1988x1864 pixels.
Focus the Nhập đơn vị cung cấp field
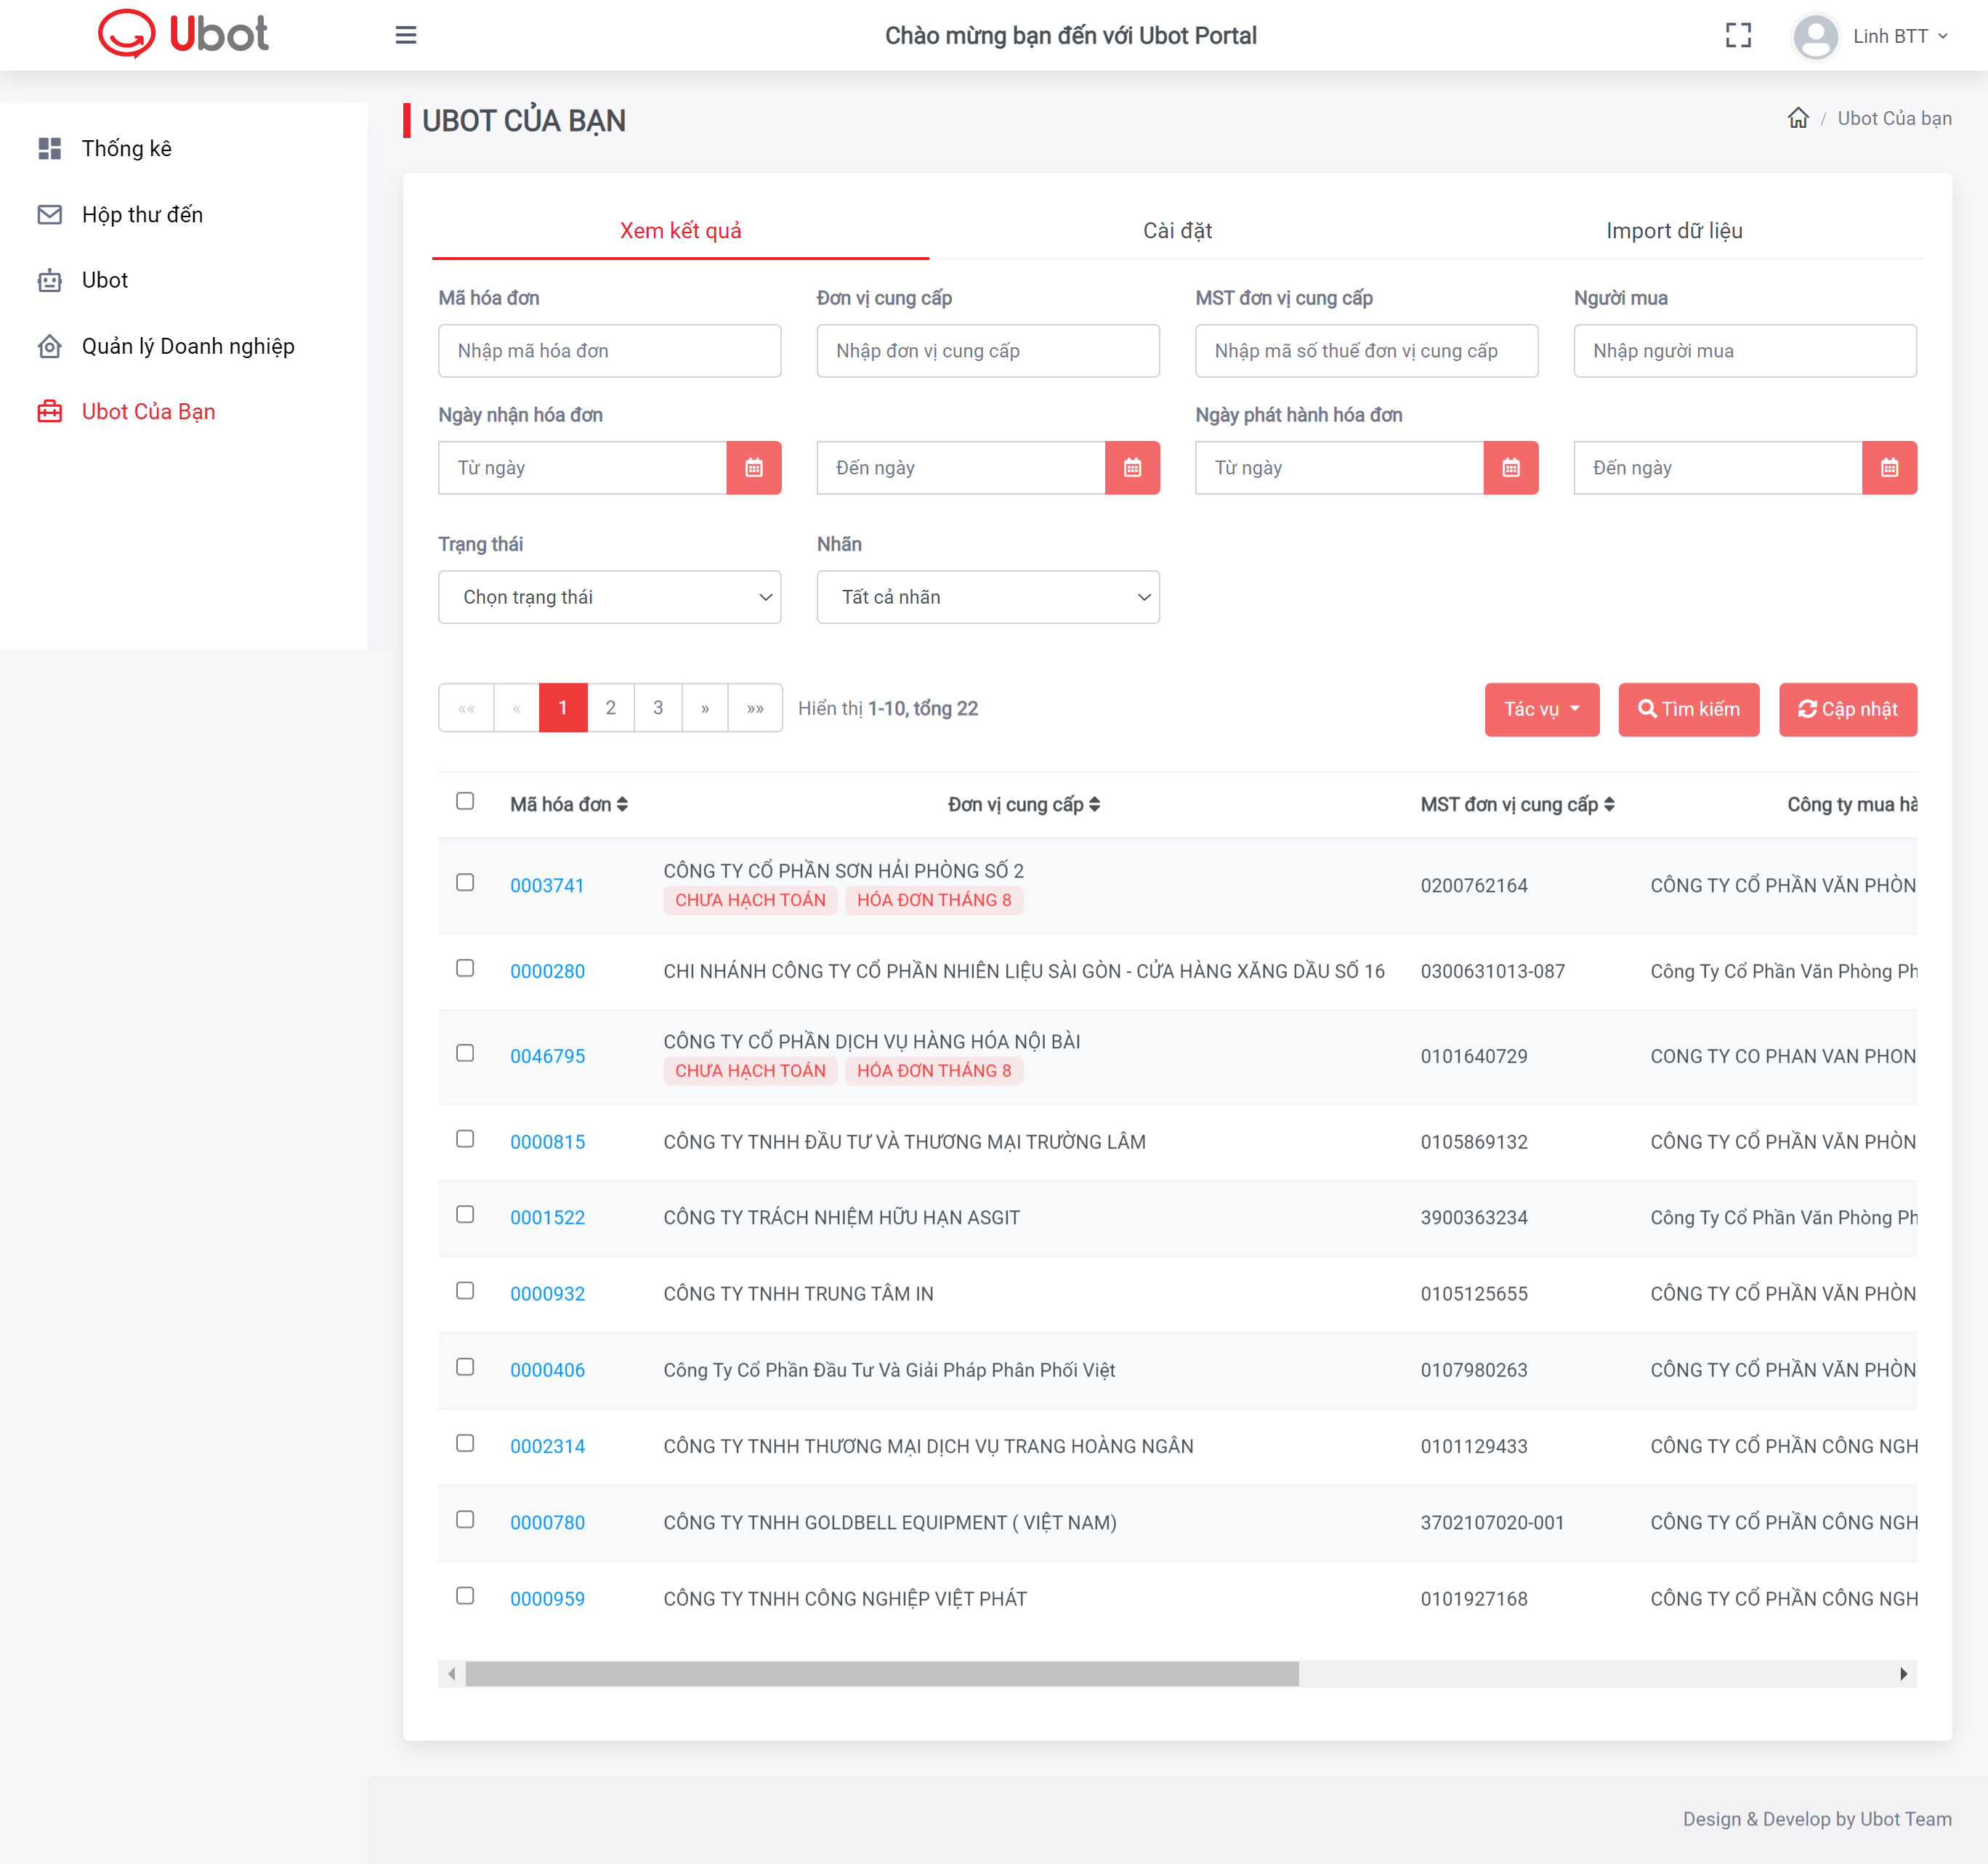[x=988, y=351]
